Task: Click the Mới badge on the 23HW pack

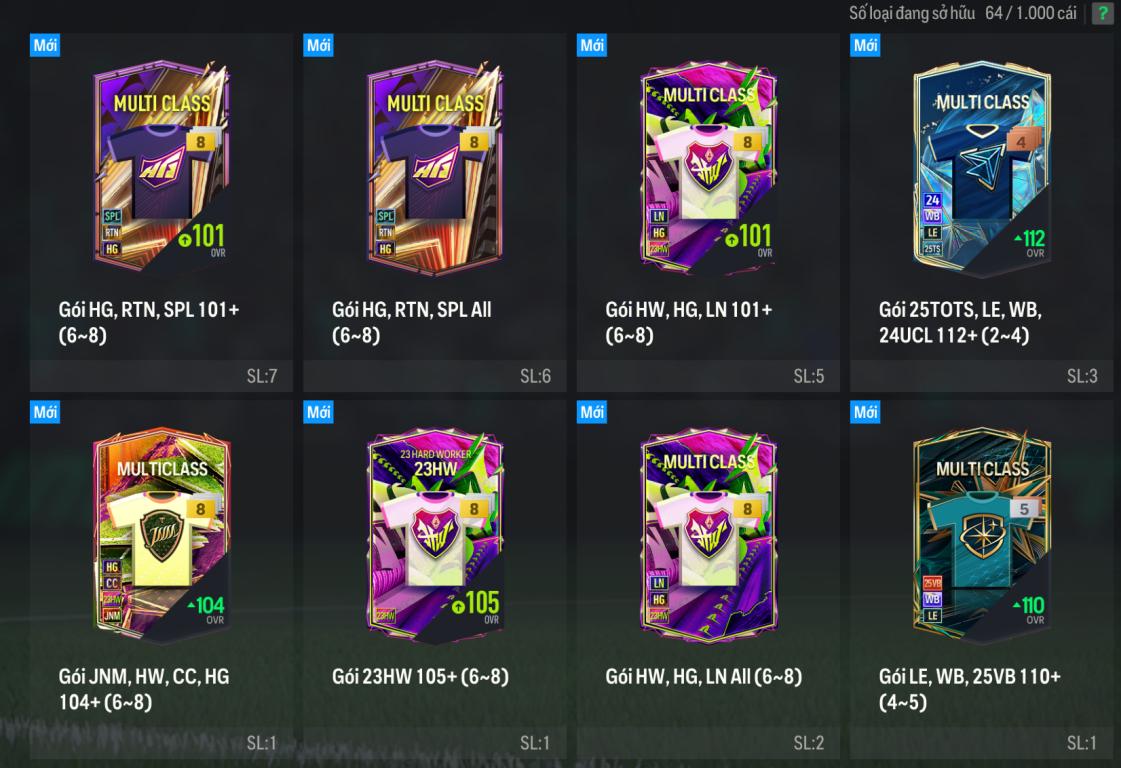Action: [x=318, y=412]
